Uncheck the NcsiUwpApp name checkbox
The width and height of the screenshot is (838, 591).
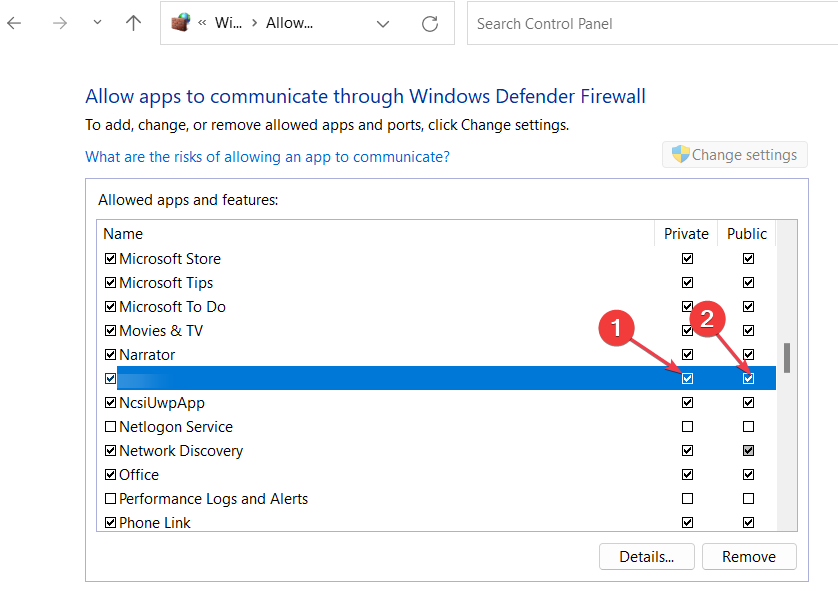[x=110, y=403]
